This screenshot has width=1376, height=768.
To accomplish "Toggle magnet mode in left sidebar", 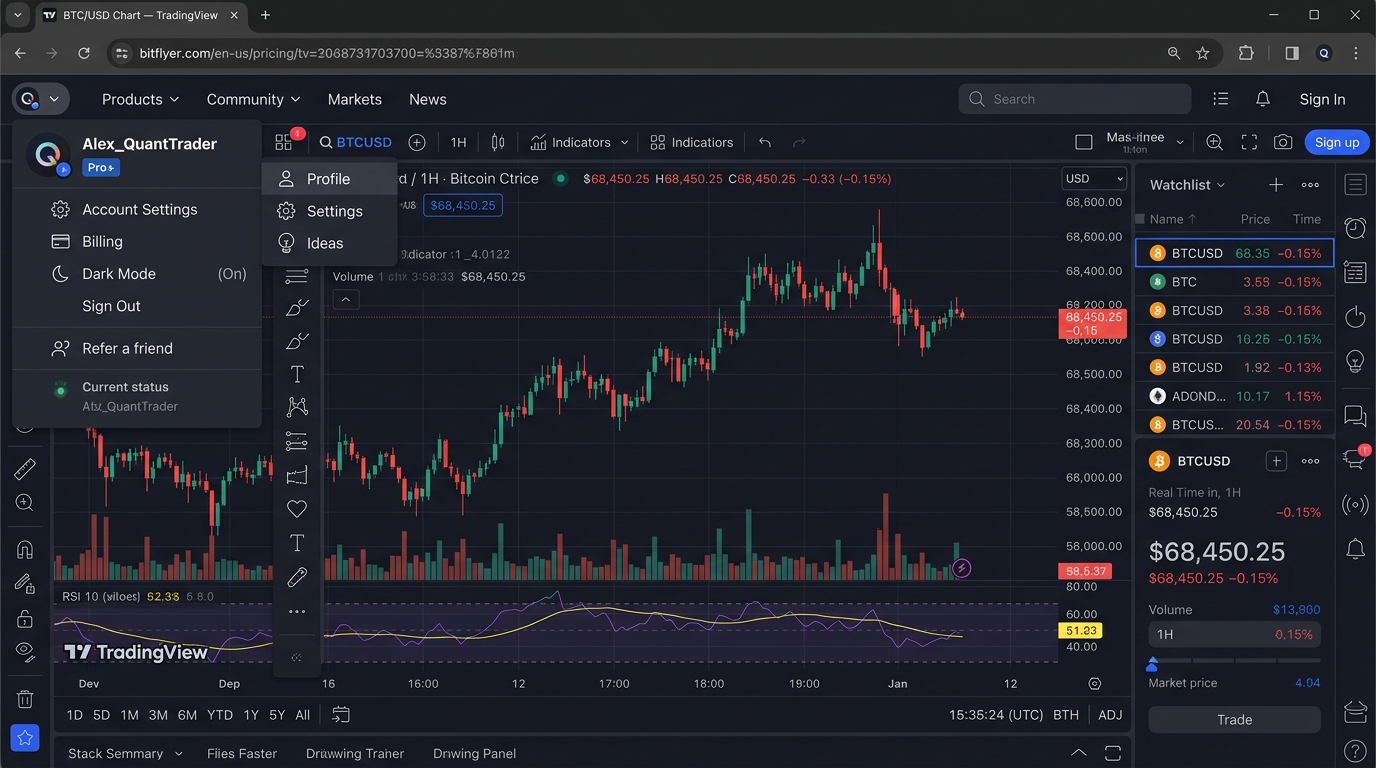I will (x=25, y=549).
